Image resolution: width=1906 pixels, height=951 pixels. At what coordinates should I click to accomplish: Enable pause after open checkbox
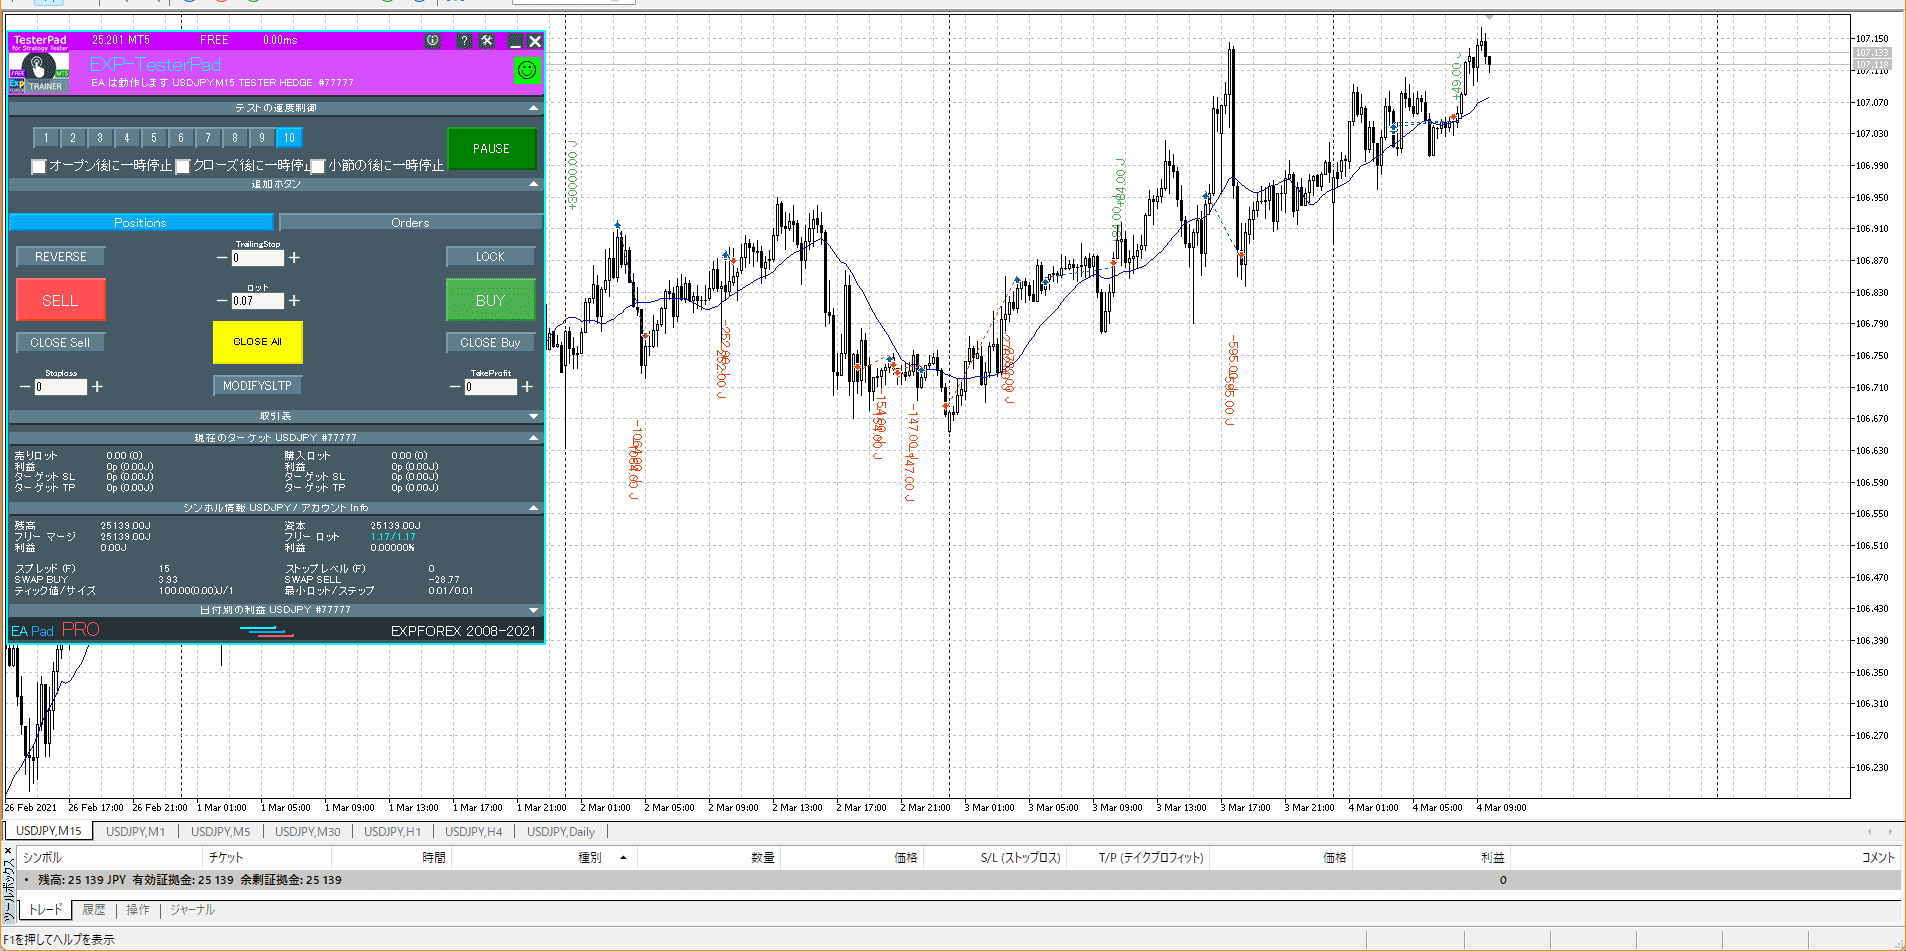(x=39, y=166)
